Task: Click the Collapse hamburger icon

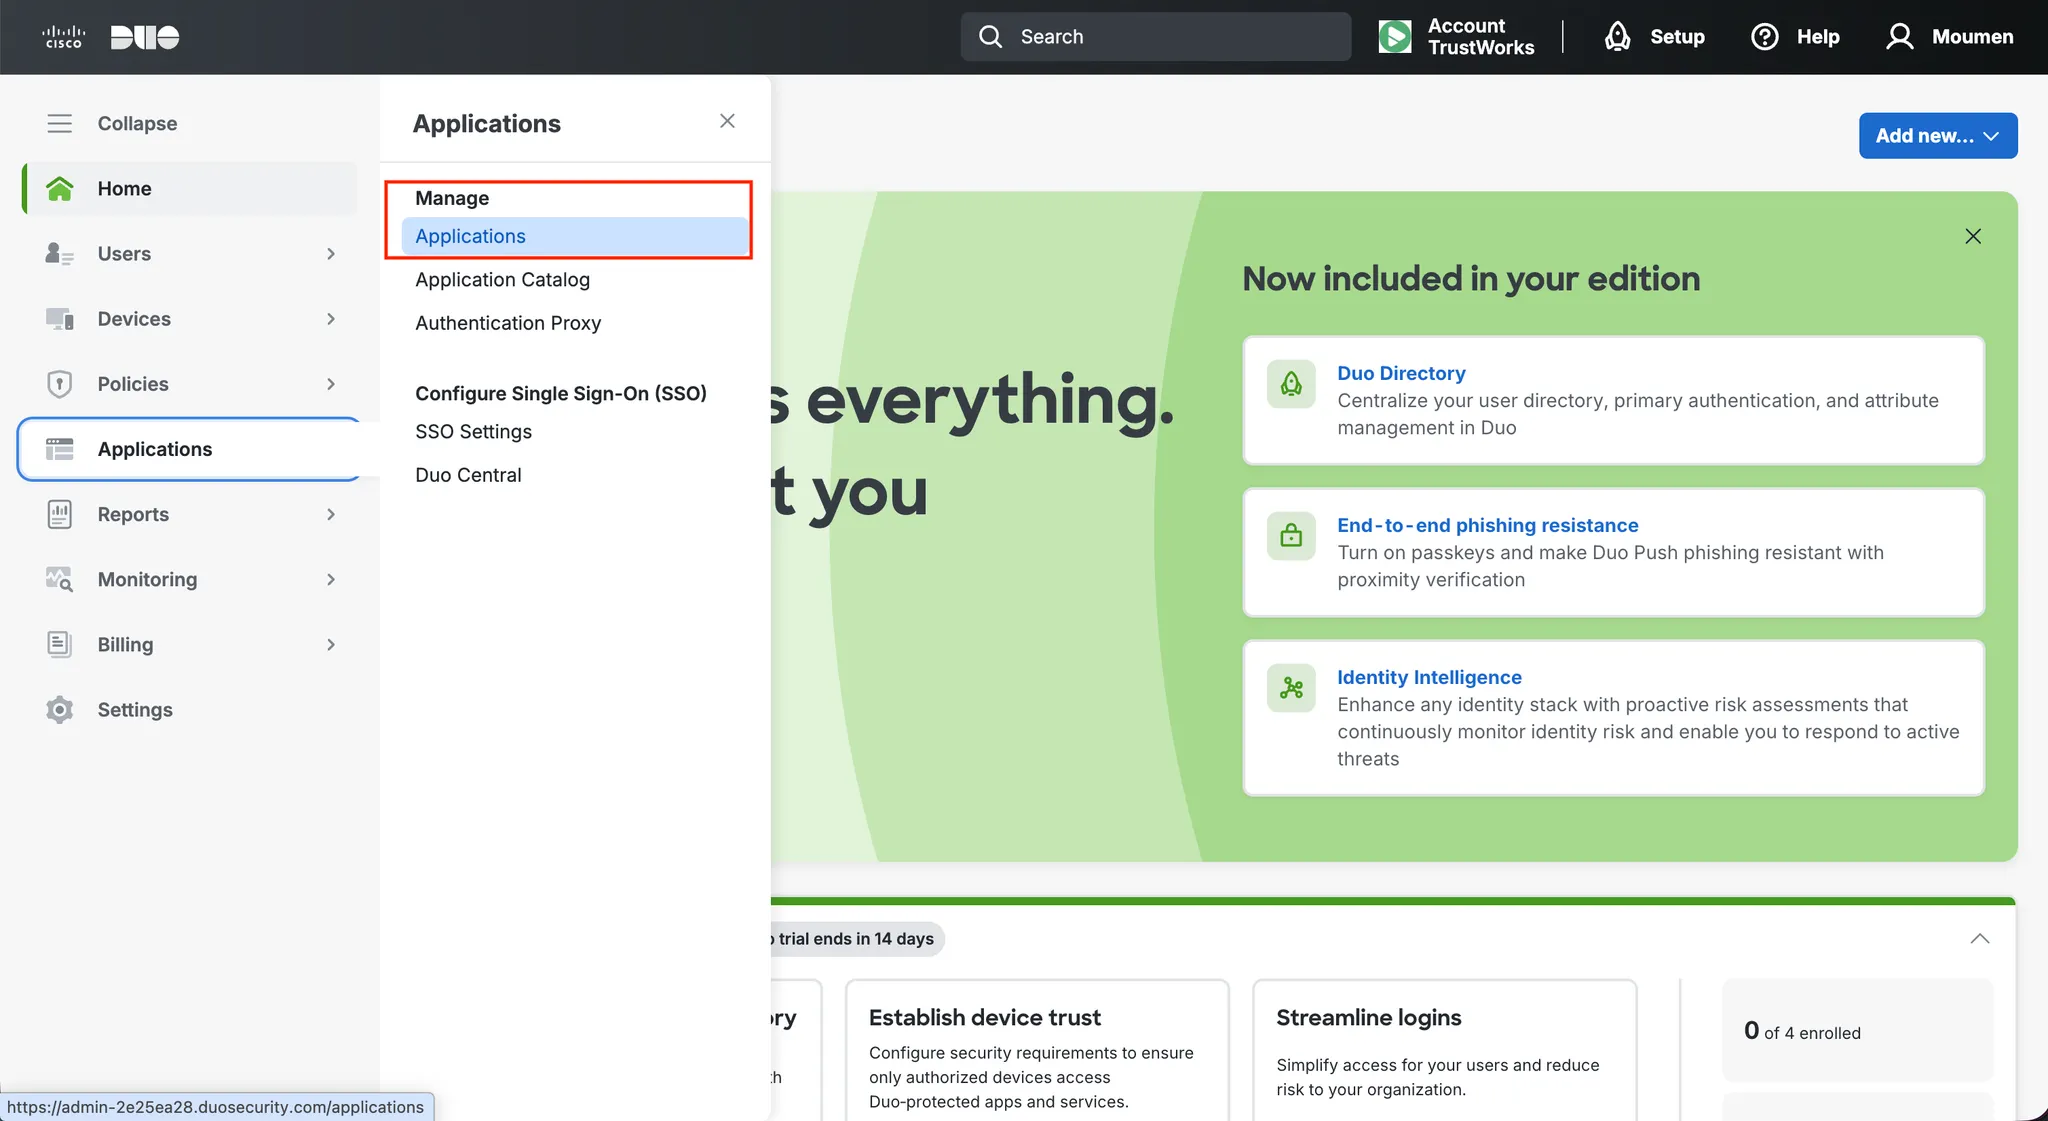Action: (60, 123)
